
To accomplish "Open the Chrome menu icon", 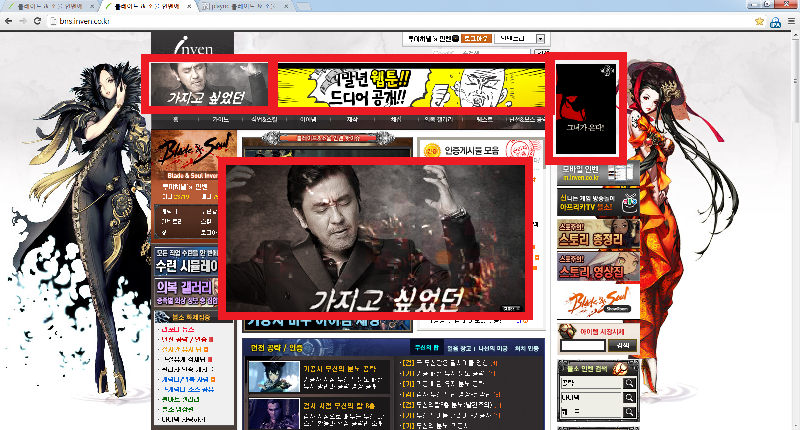I will point(791,21).
